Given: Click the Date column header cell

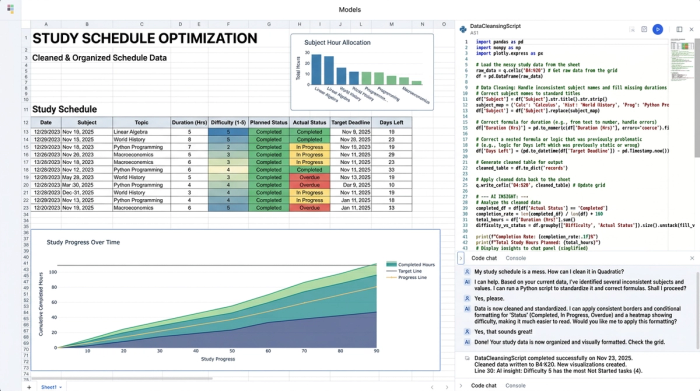Looking at the screenshot, I should [46, 122].
